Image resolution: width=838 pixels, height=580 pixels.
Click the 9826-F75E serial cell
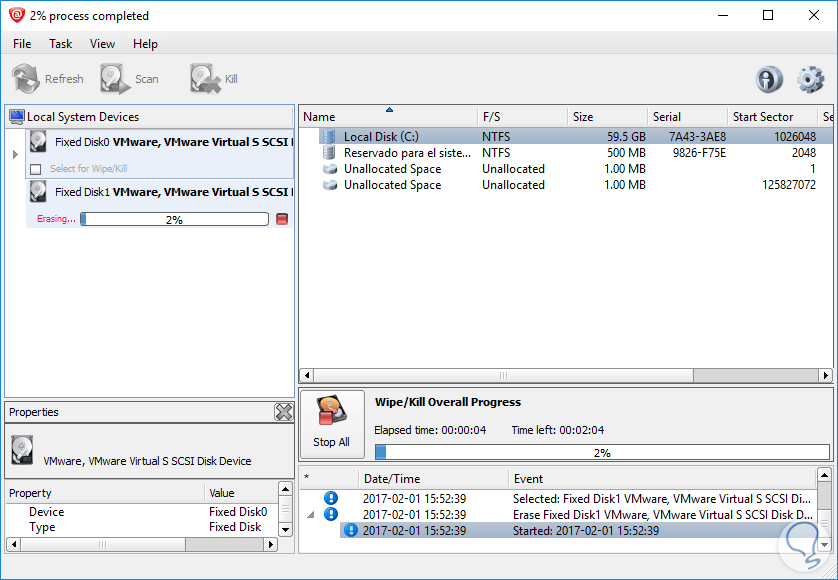tap(699, 153)
